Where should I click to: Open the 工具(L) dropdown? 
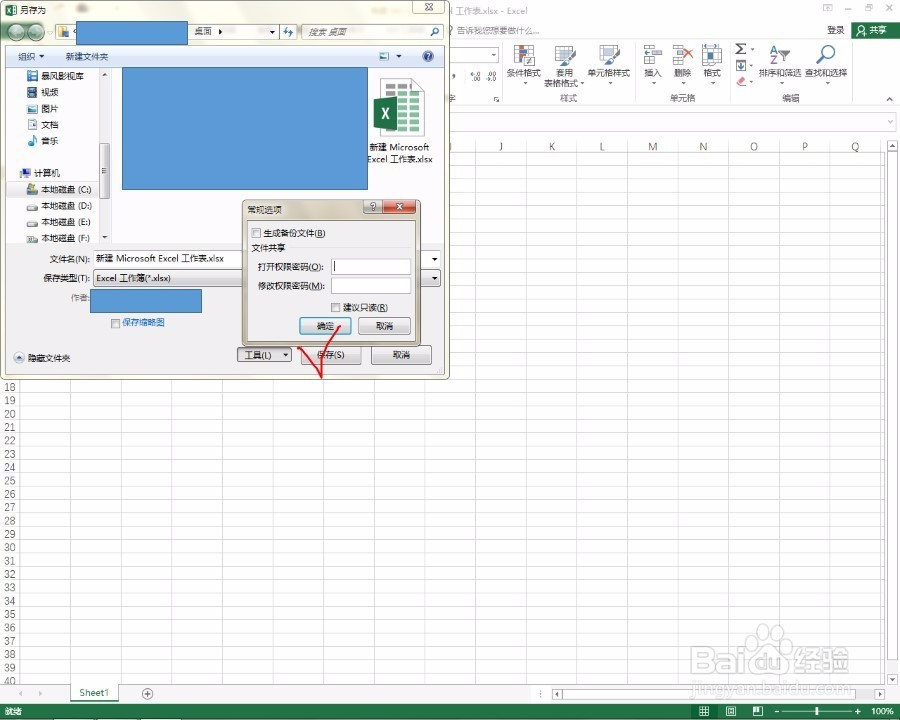point(265,355)
